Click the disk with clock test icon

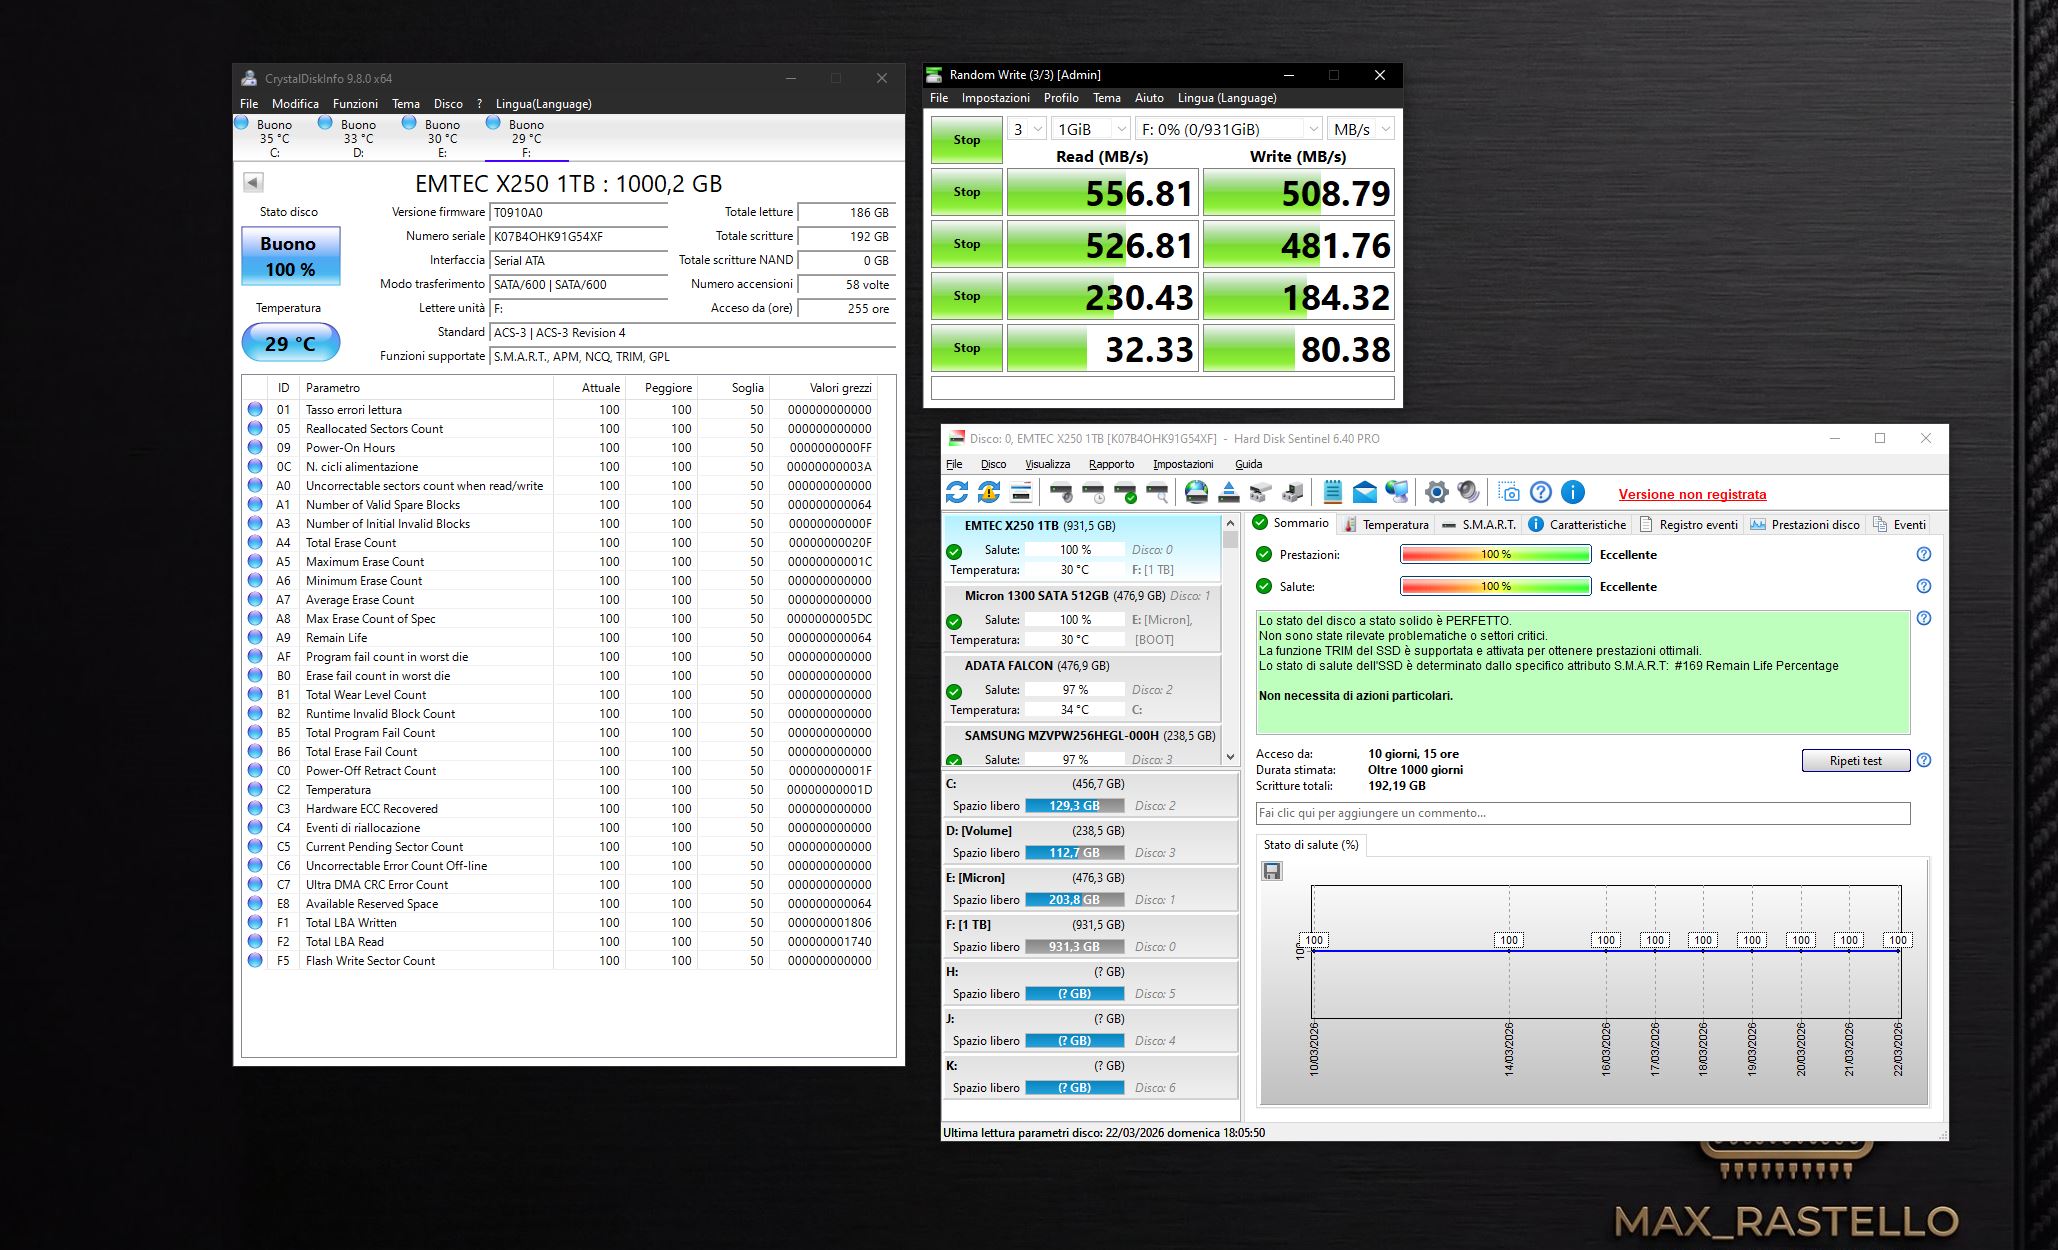tap(1093, 492)
